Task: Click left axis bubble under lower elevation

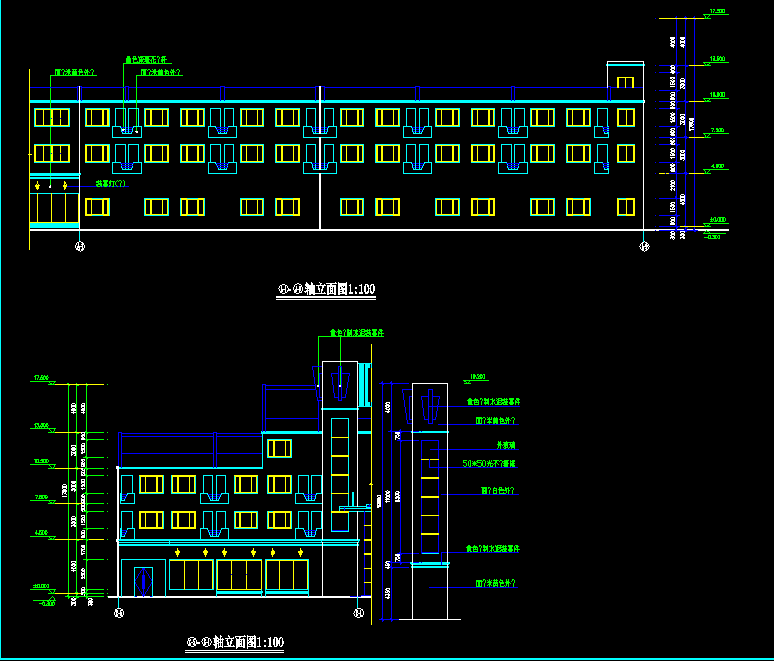Action: pyautogui.click(x=119, y=613)
